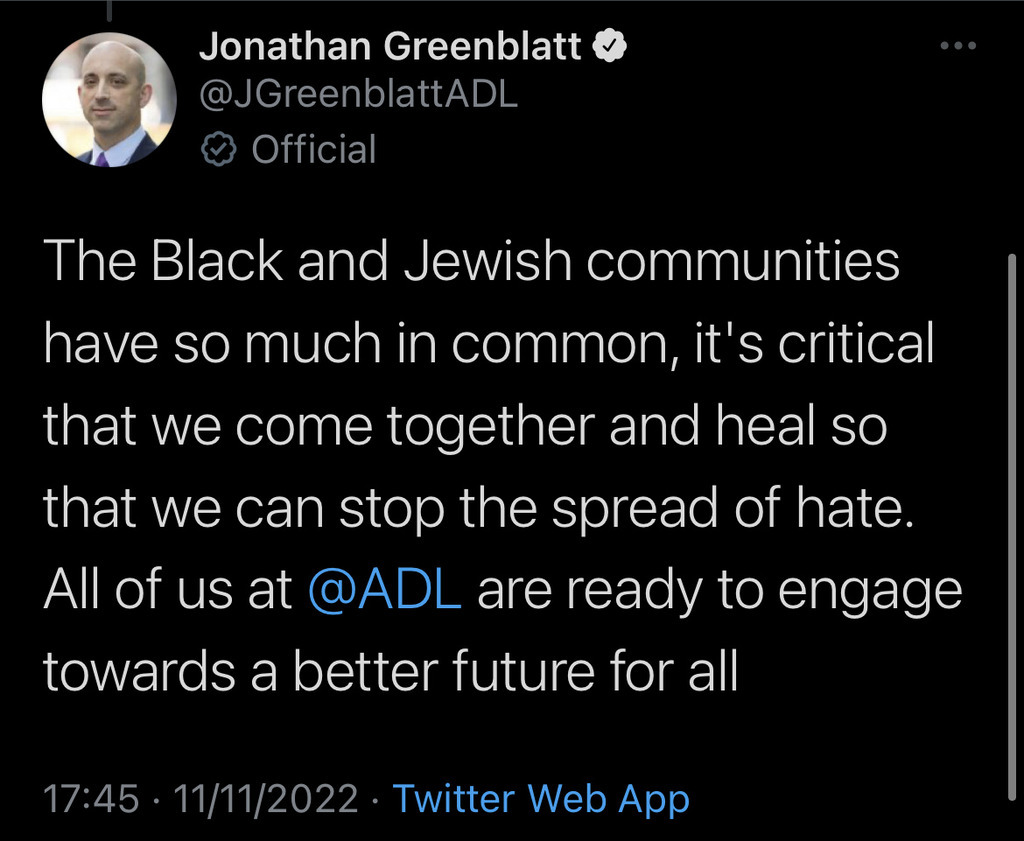Viewport: 1024px width, 841px height.
Task: Click the Official label text
Action: [313, 149]
